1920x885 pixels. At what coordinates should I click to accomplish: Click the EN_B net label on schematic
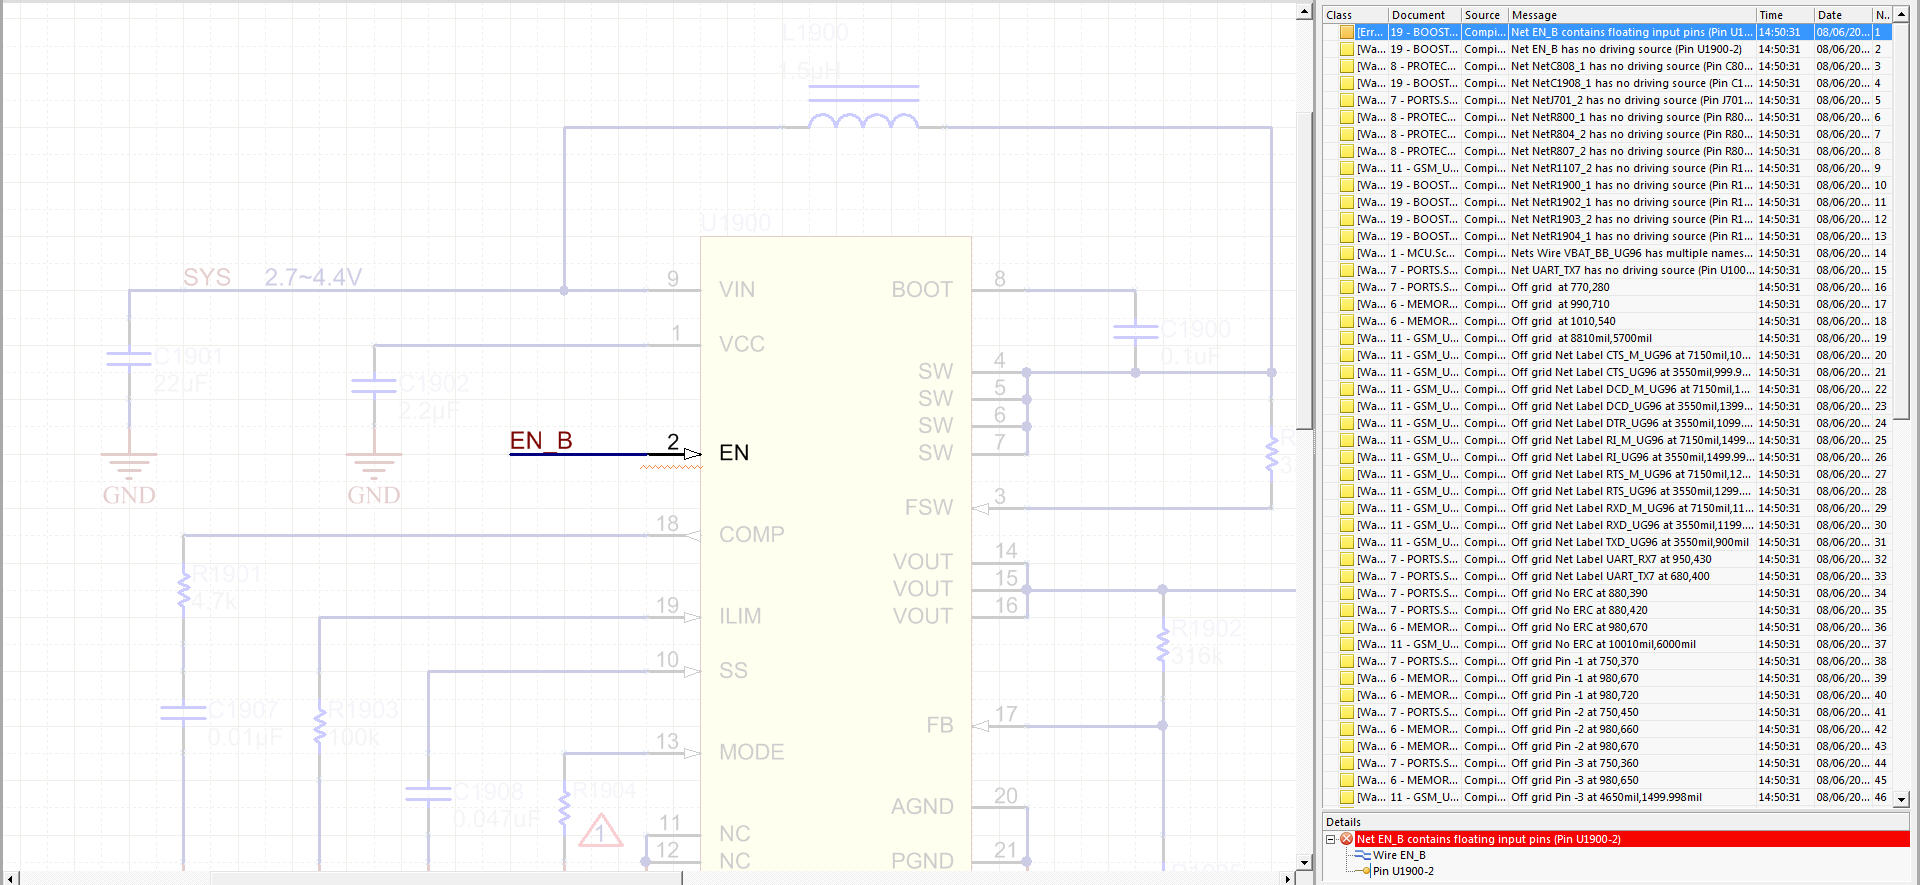(x=541, y=441)
